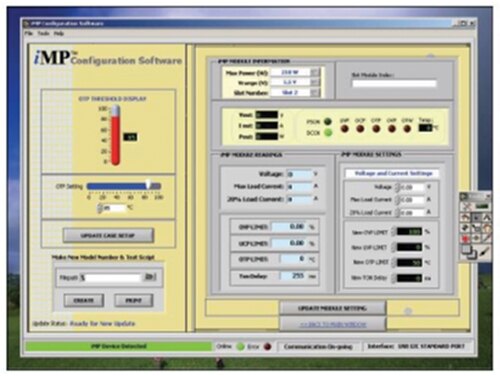Click the Set Module Index input field
500x376 pixels.
tap(394, 84)
